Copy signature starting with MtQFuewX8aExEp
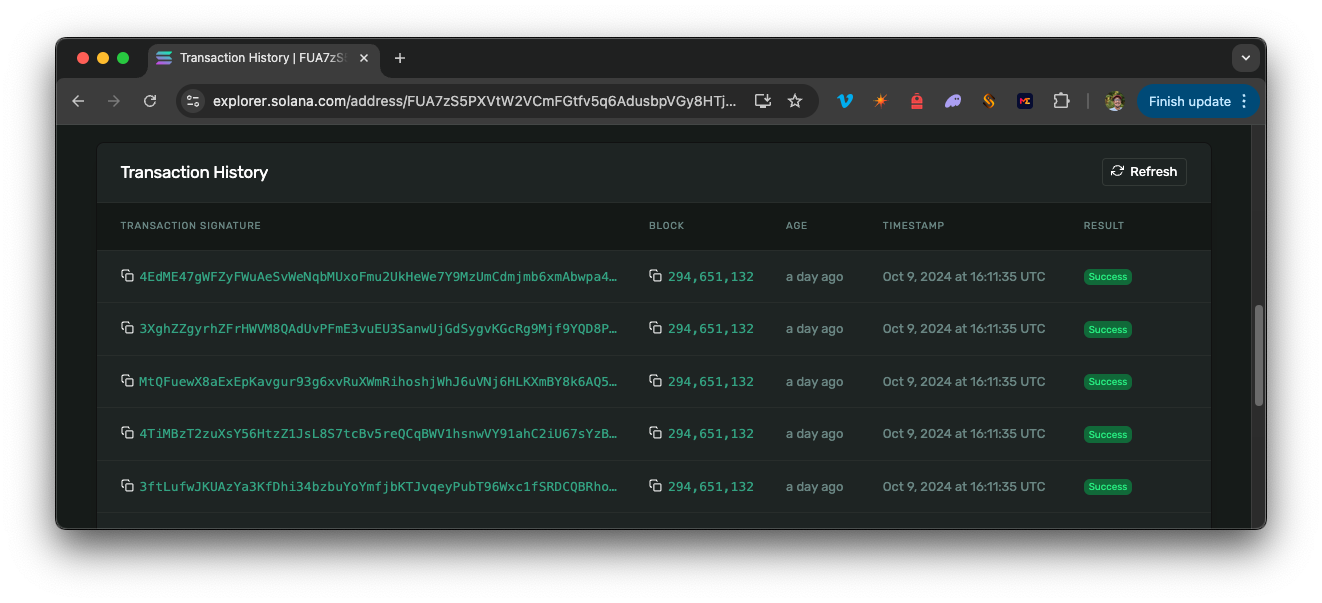 tap(127, 381)
